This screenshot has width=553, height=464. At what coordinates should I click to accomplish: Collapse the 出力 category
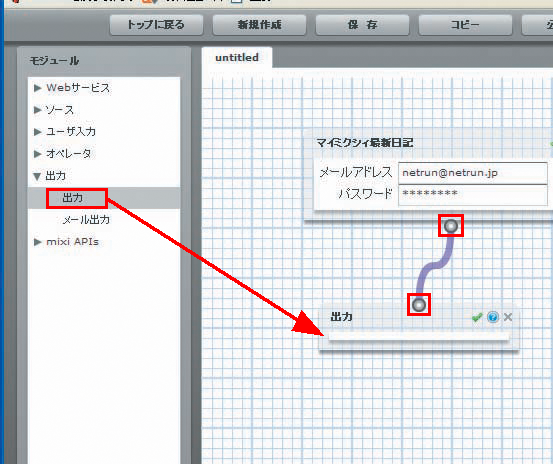tap(49, 176)
